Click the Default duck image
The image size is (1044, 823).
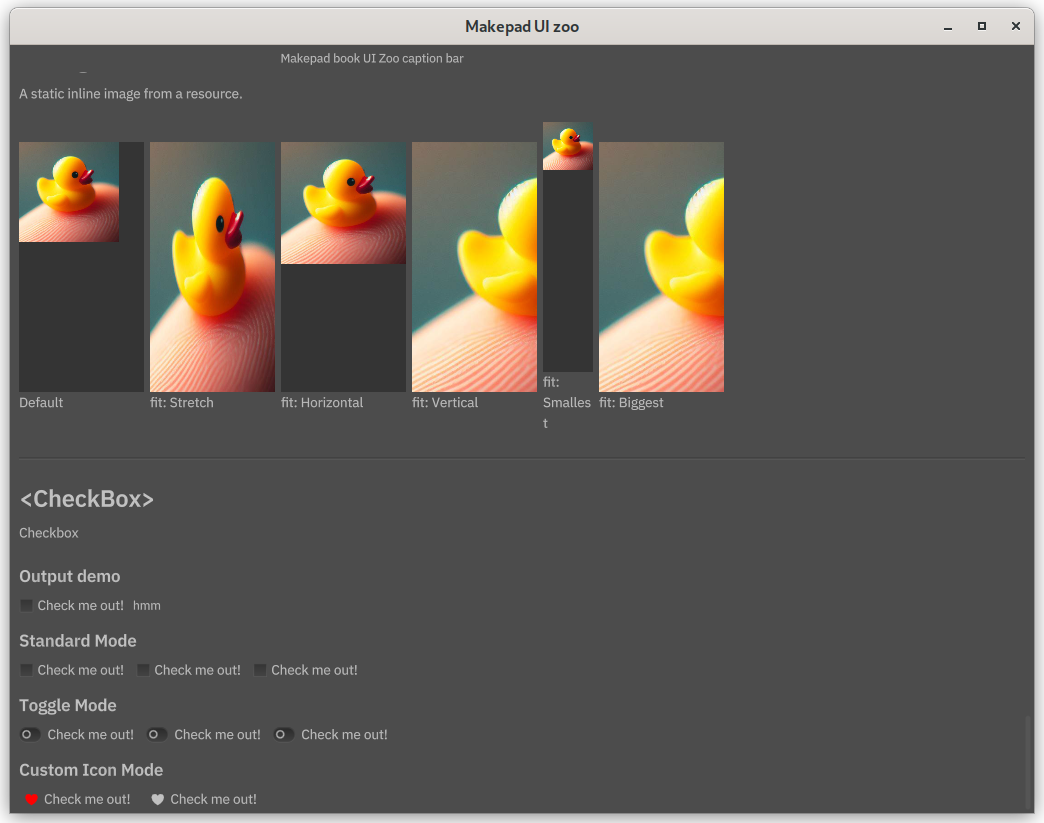coord(69,192)
